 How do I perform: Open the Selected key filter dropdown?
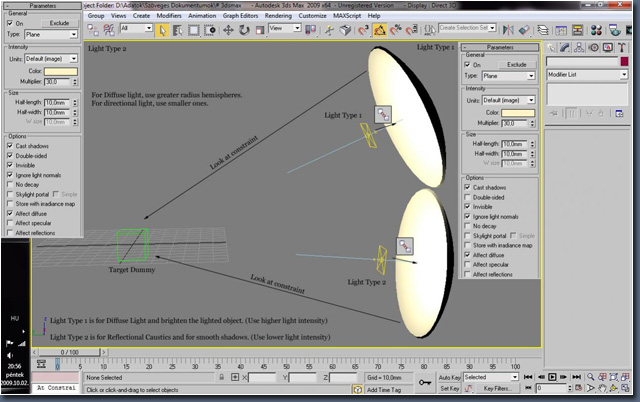(491, 377)
